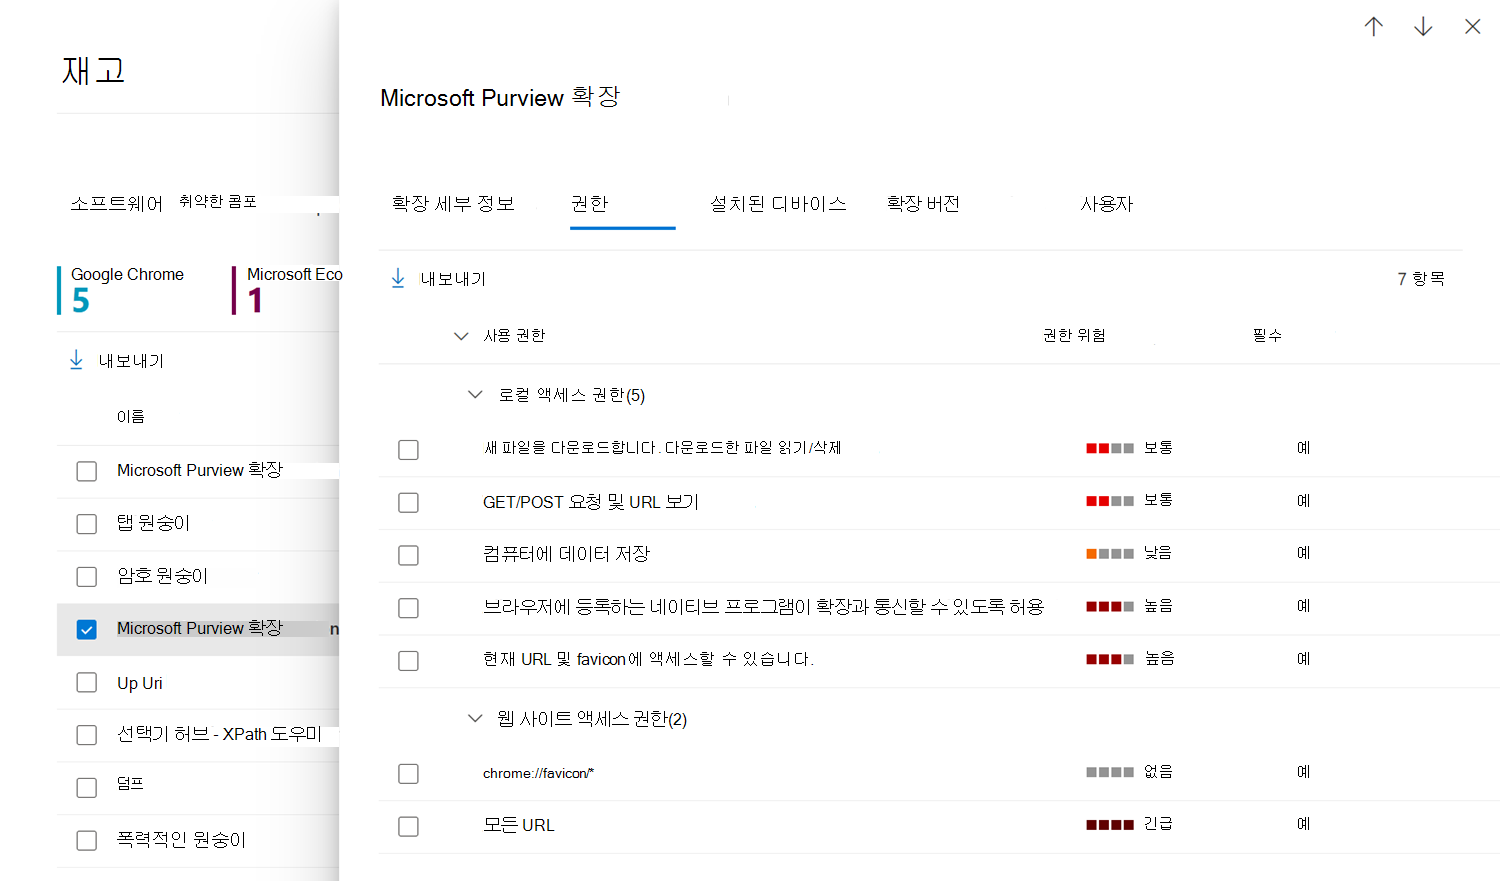Collapse the 웹 사이트 액세스 권한(2) group
This screenshot has width=1500, height=882.
click(x=475, y=718)
